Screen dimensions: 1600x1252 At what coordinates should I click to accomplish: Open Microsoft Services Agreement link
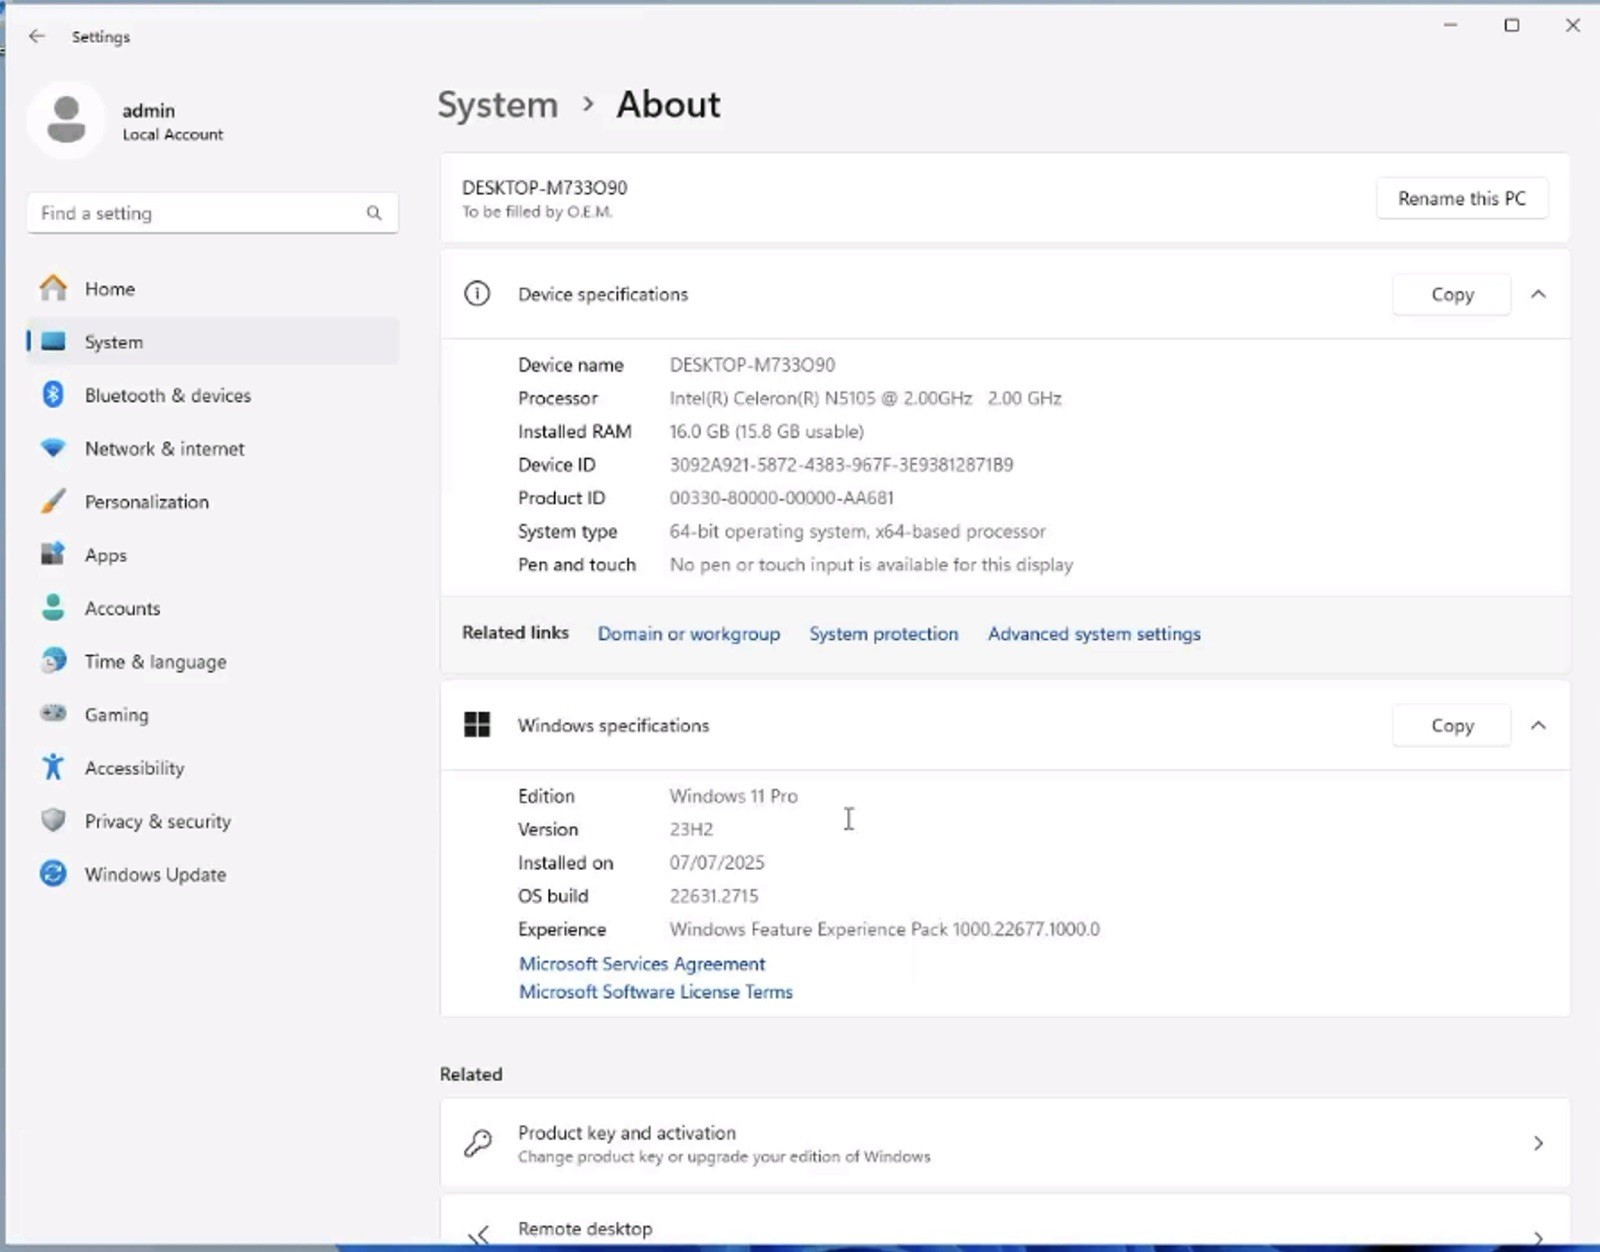[641, 964]
